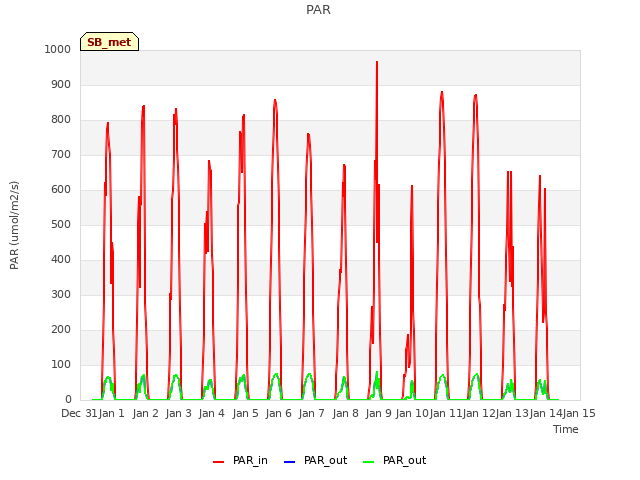Click the Dec 31 x-axis tick label
The width and height of the screenshot is (640, 480).
pyautogui.click(x=79, y=413)
